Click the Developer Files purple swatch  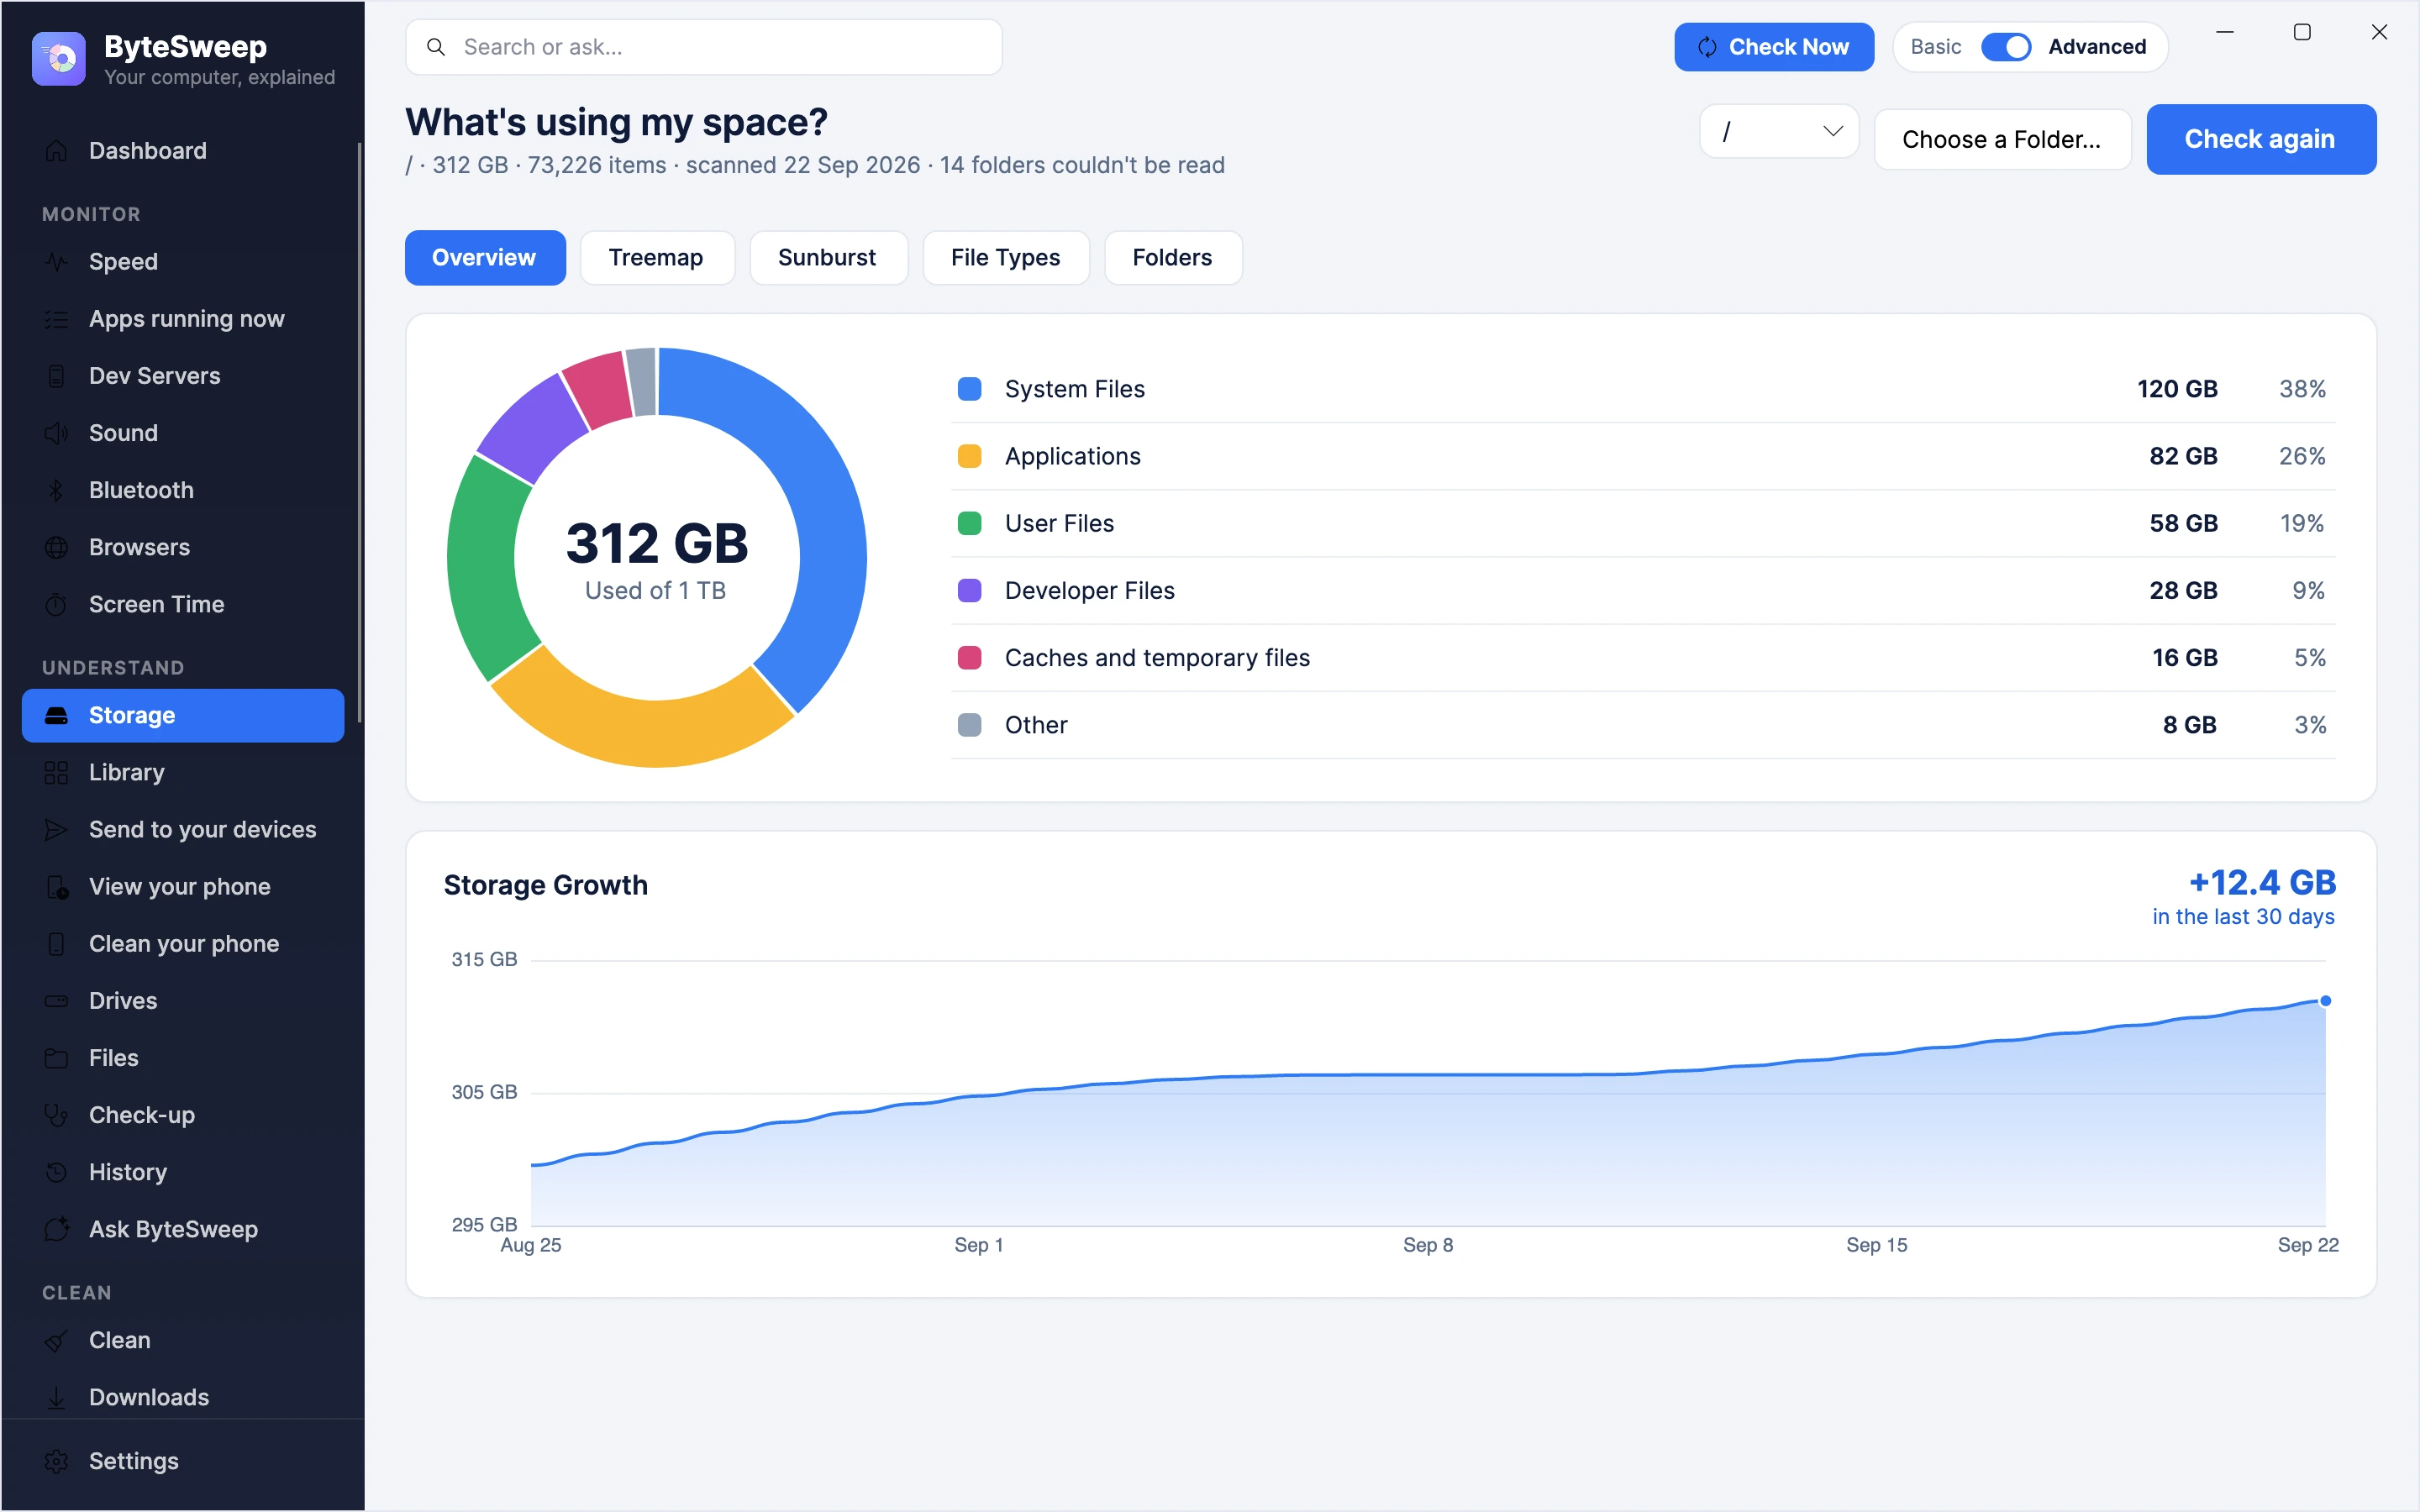969,590
